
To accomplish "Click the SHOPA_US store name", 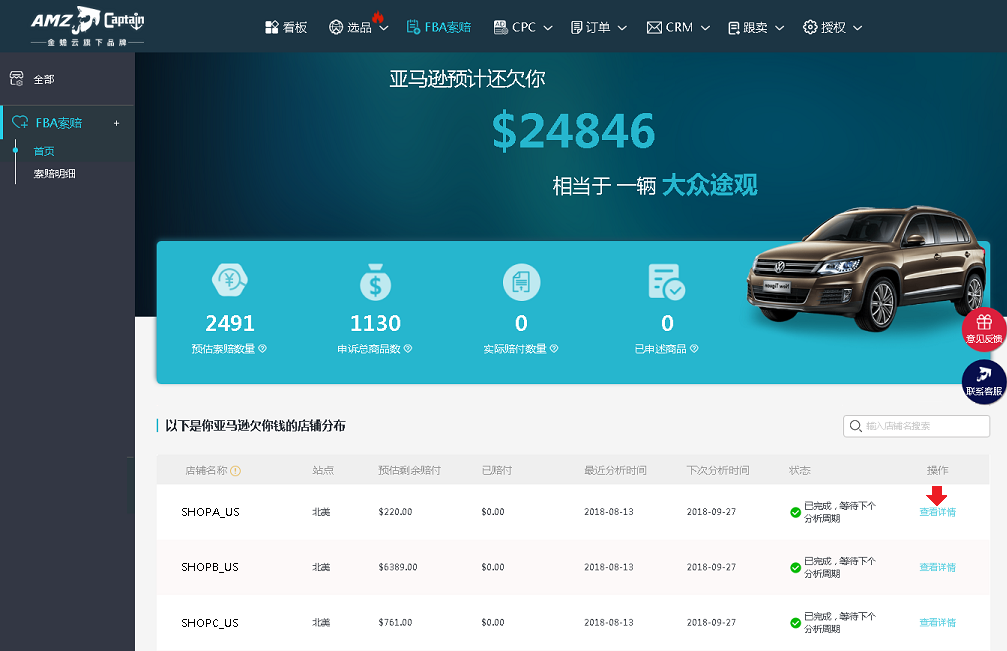I will tap(210, 512).
